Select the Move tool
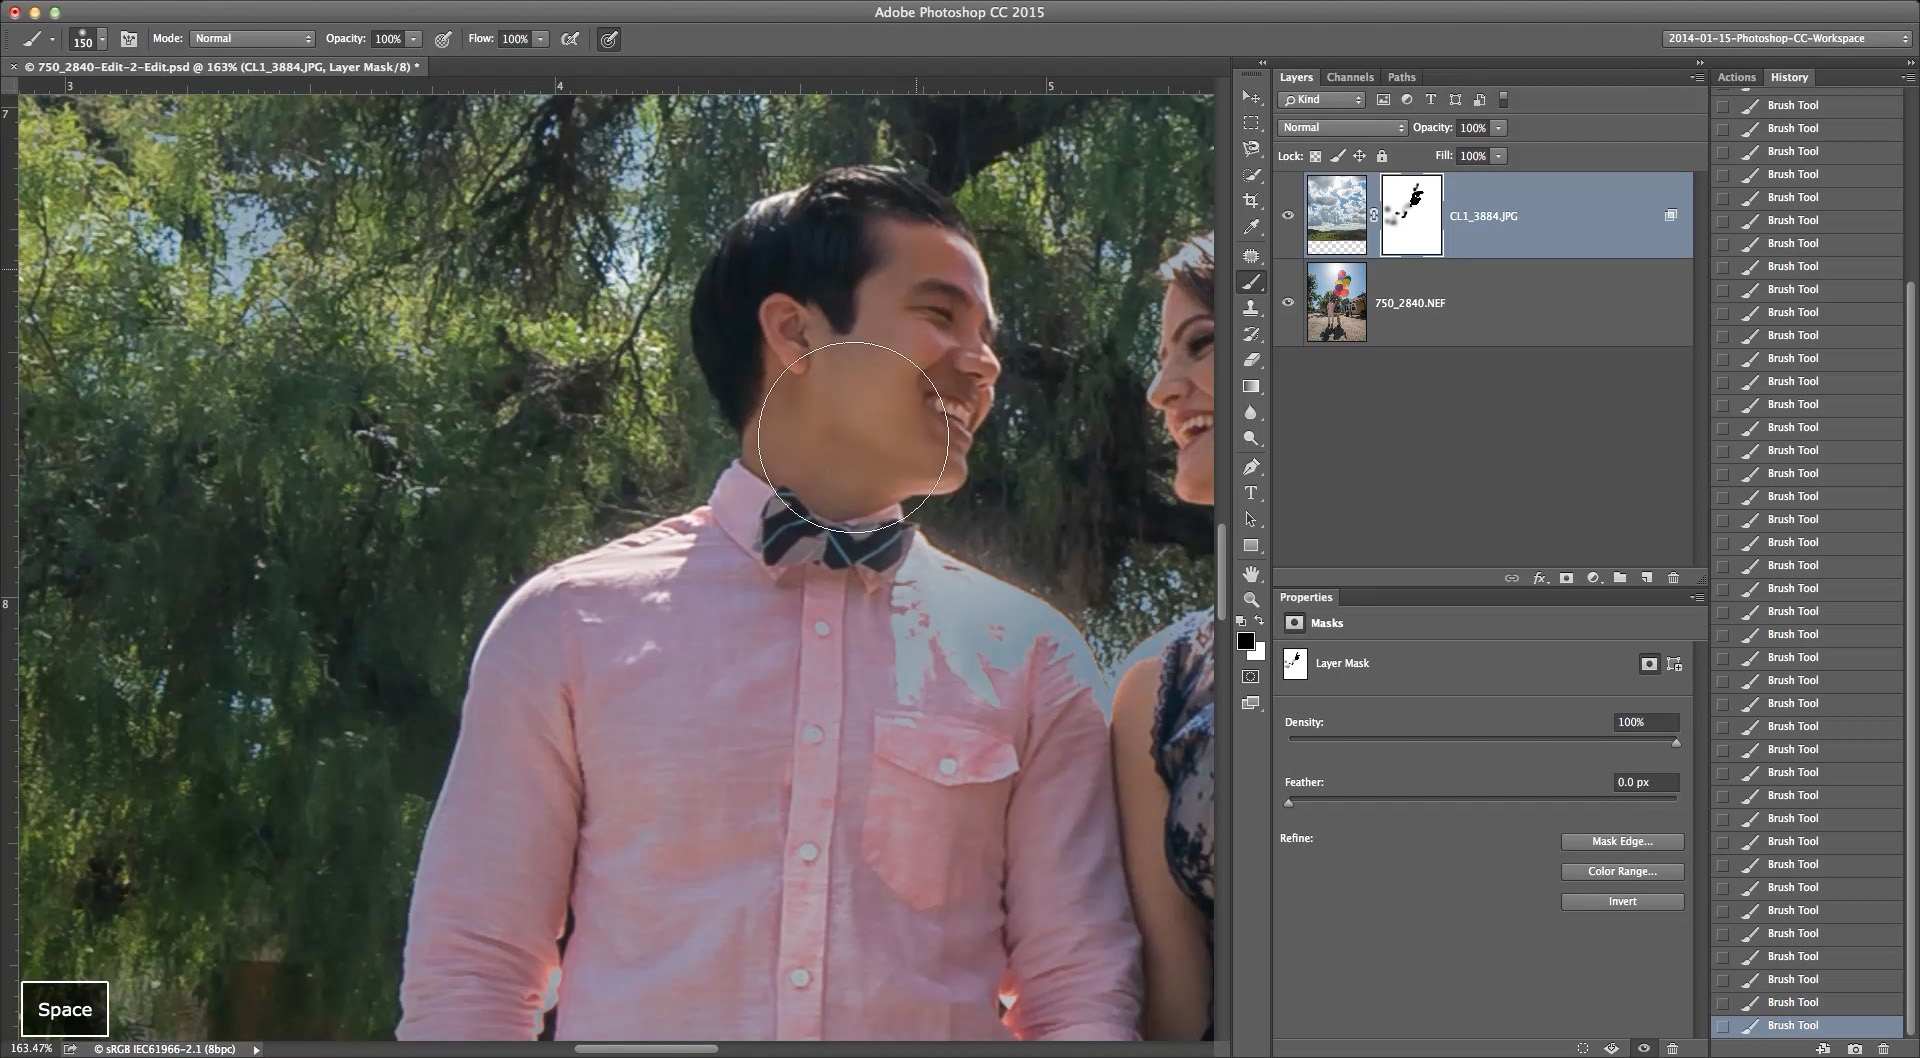This screenshot has width=1920, height=1058. tap(1252, 97)
